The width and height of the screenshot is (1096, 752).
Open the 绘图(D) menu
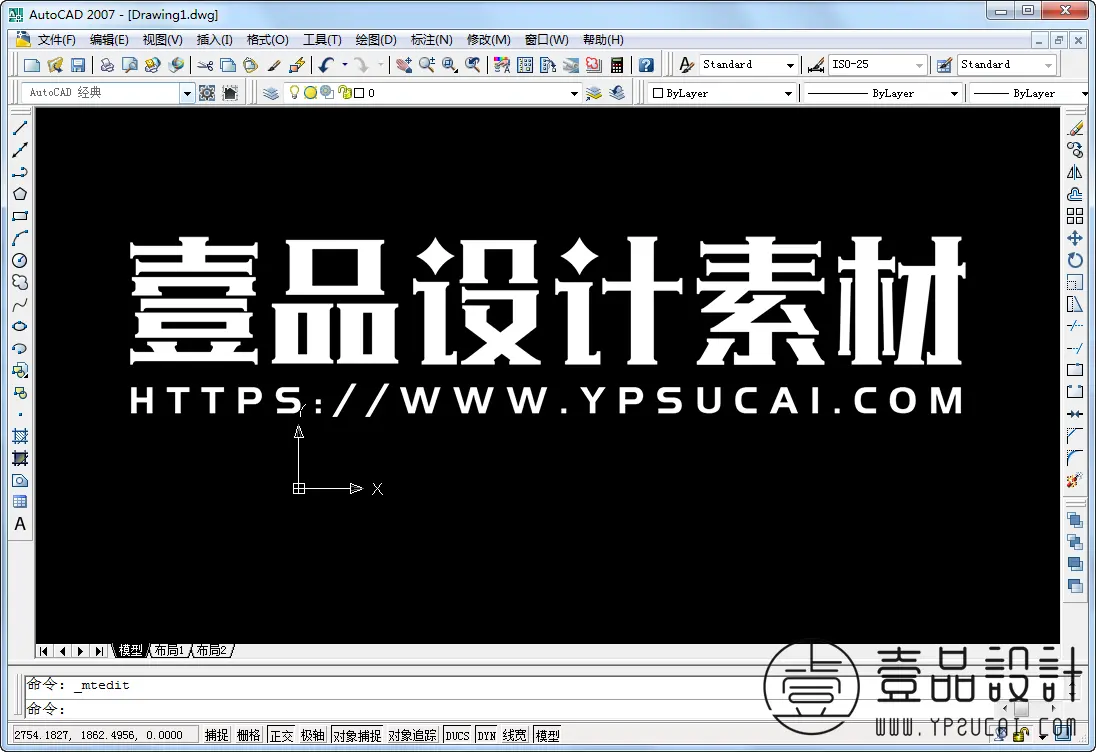point(376,40)
